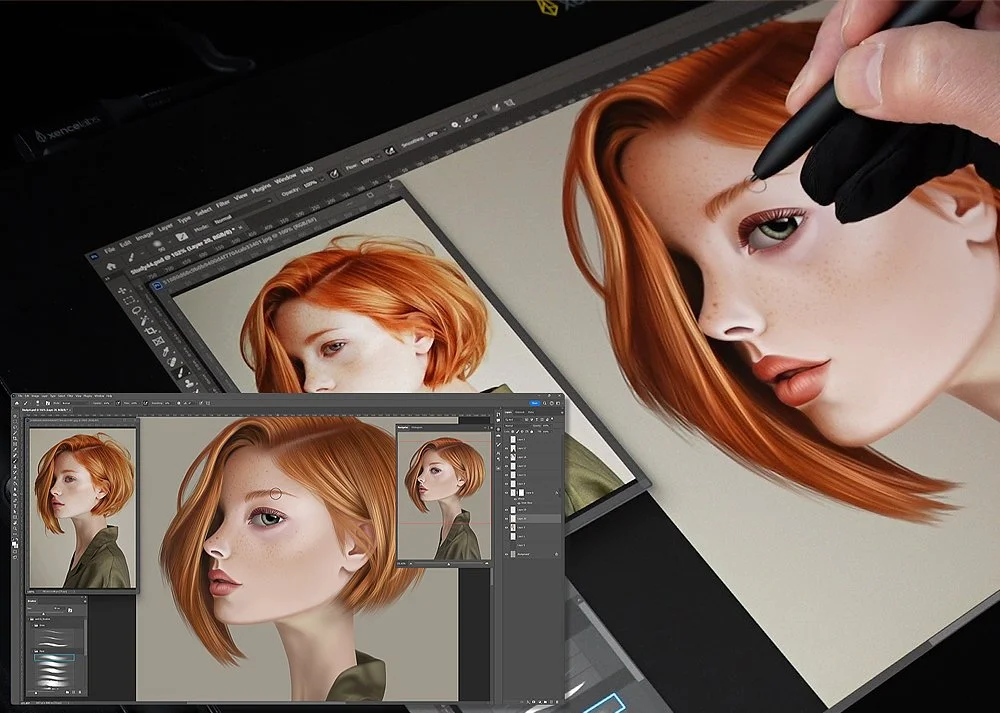Open brush preset picker on tablet options bar

tap(158, 244)
